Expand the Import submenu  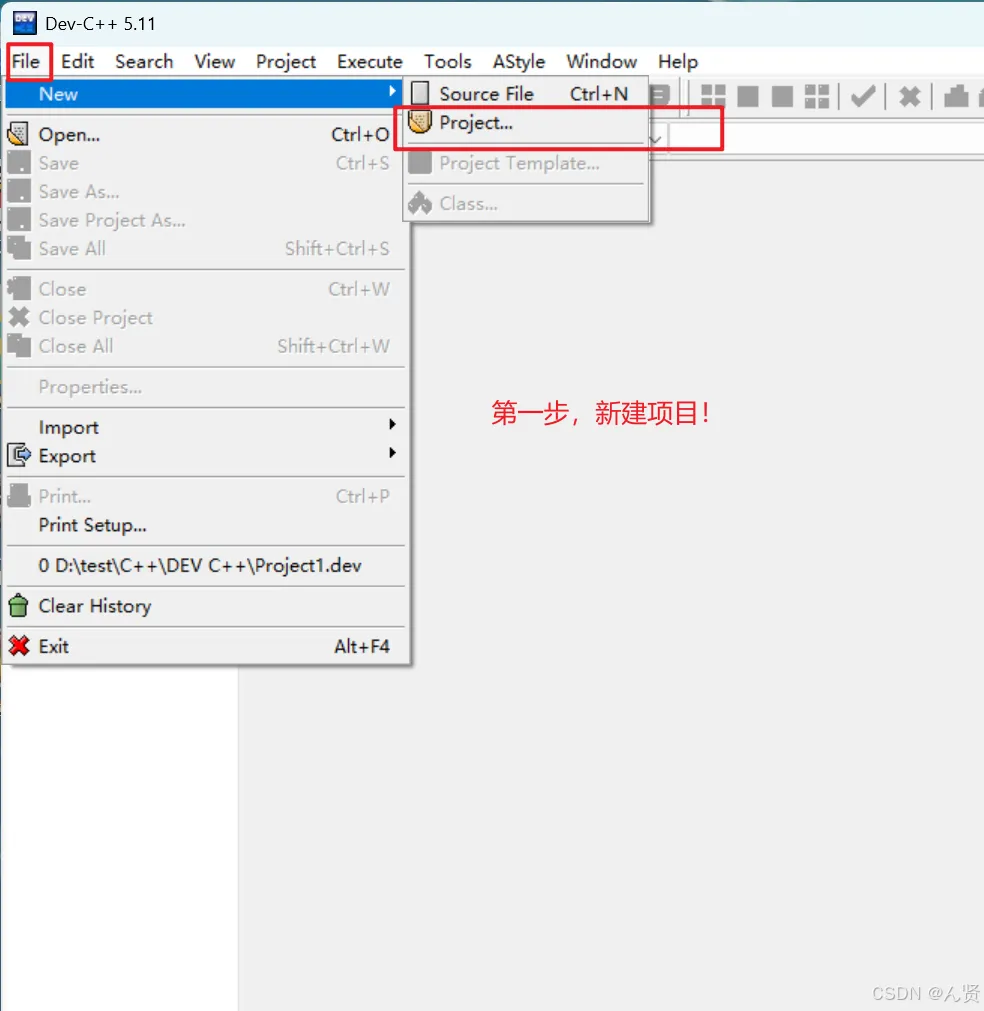[204, 427]
